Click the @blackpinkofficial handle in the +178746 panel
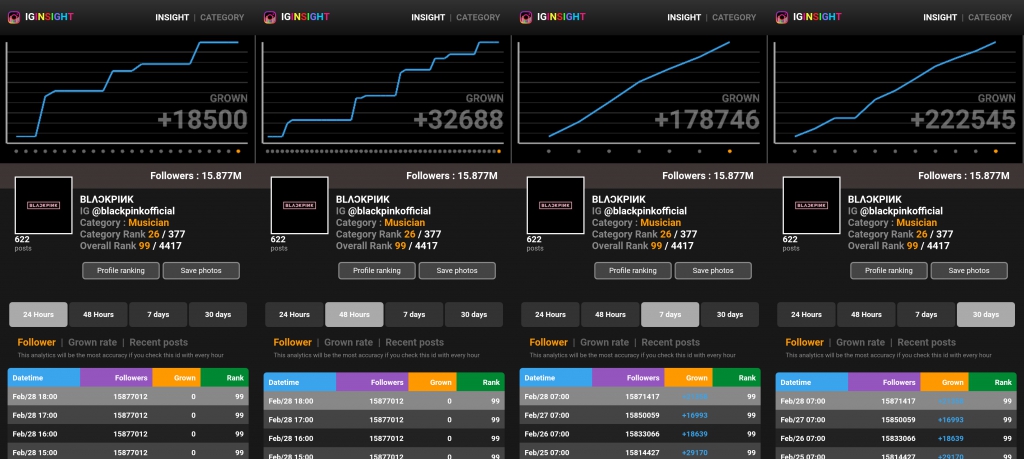Image resolution: width=1024 pixels, height=459 pixels. tap(645, 211)
